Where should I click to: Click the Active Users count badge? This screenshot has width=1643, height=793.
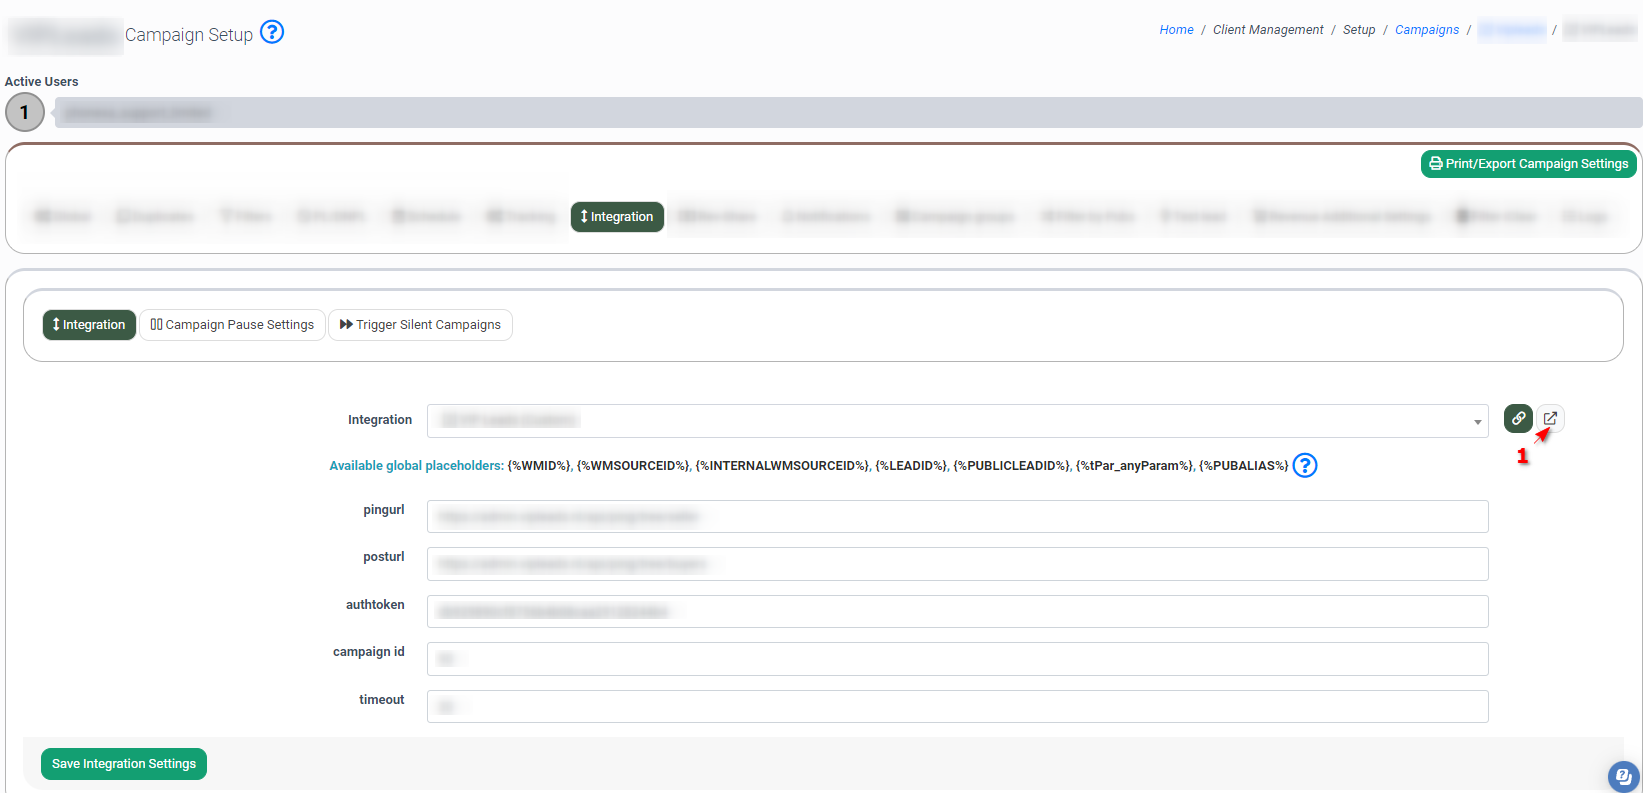pyautogui.click(x=25, y=112)
